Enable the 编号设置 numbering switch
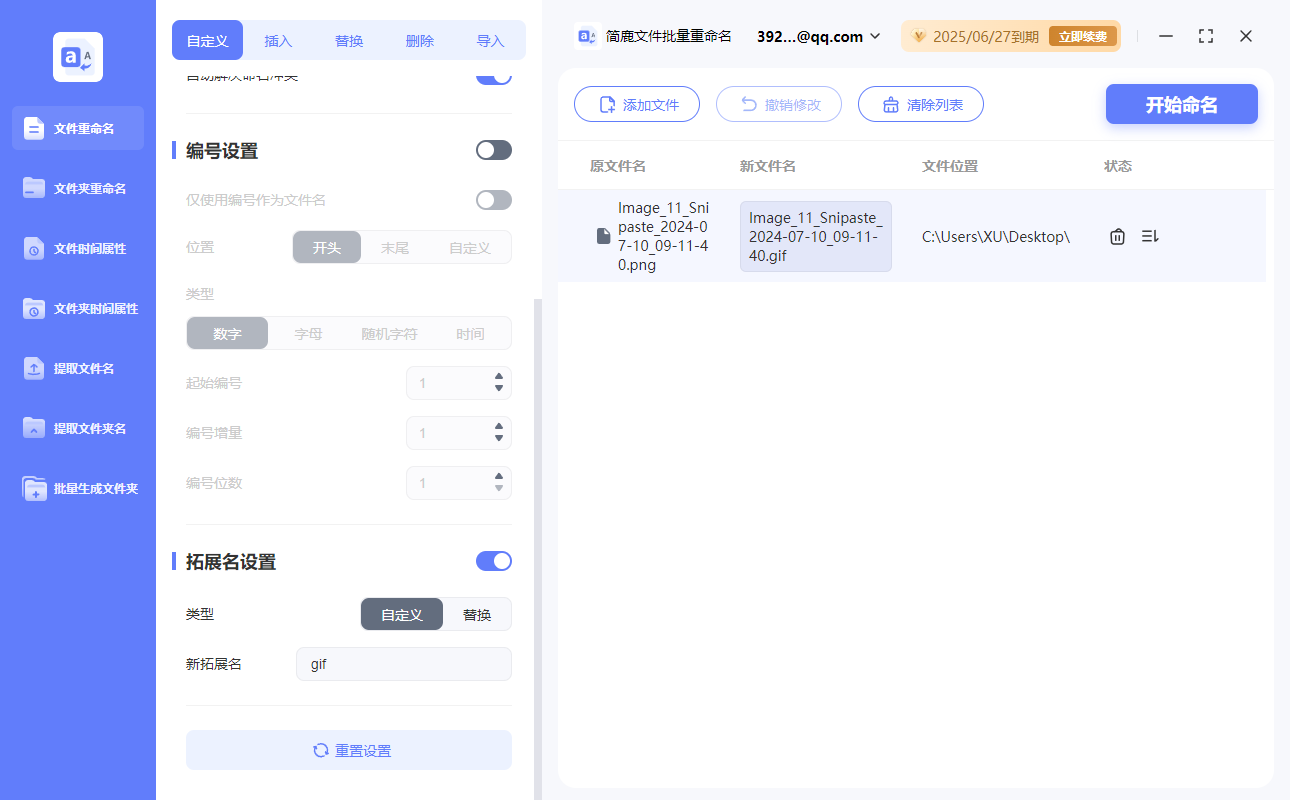This screenshot has height=800, width=1290. coord(493,149)
